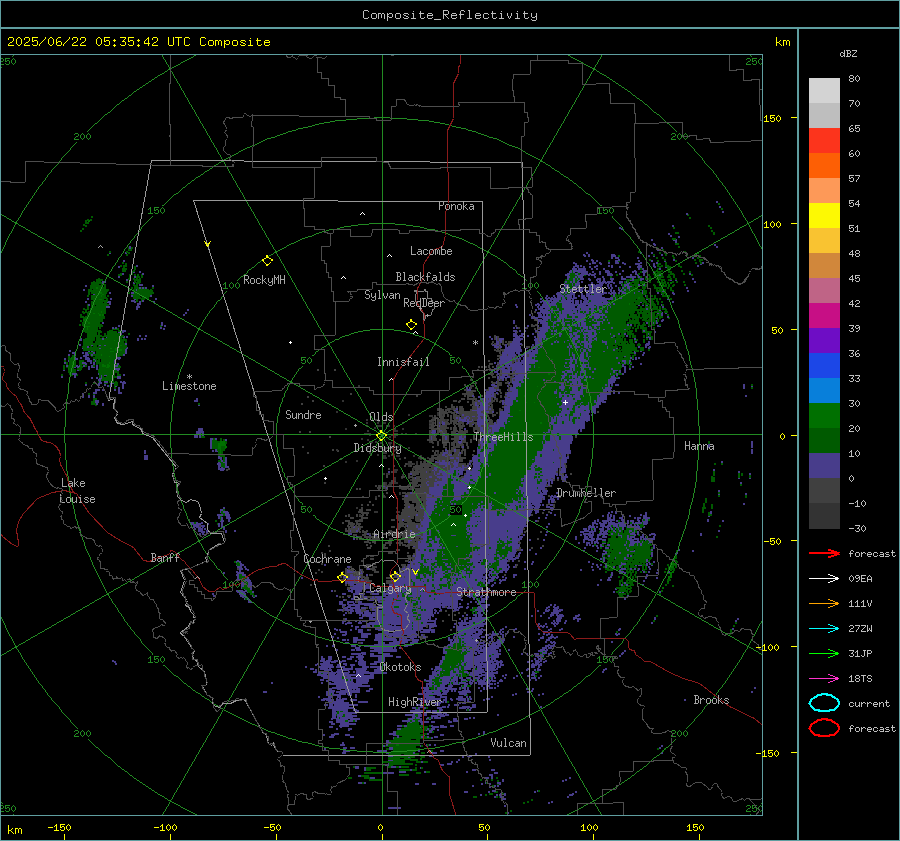The height and width of the screenshot is (841, 900).
Task: Click the Limestone label
Action: [189, 386]
